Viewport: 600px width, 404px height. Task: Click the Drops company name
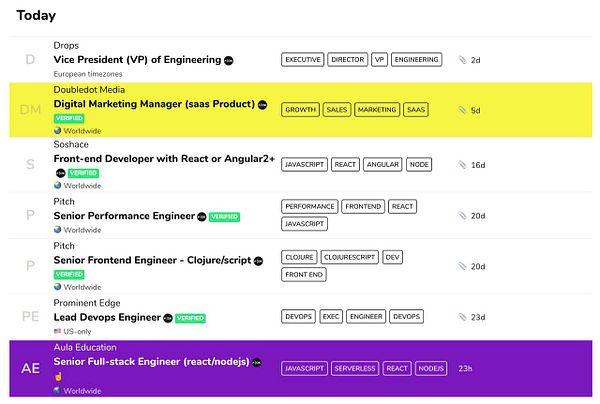click(66, 45)
